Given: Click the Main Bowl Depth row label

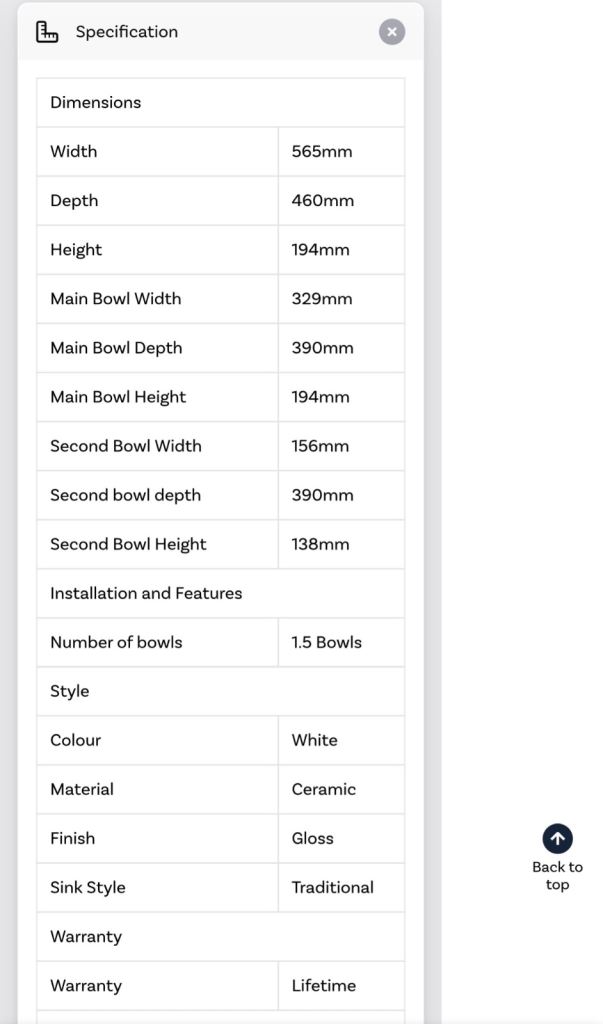Looking at the screenshot, I should 116,348.
